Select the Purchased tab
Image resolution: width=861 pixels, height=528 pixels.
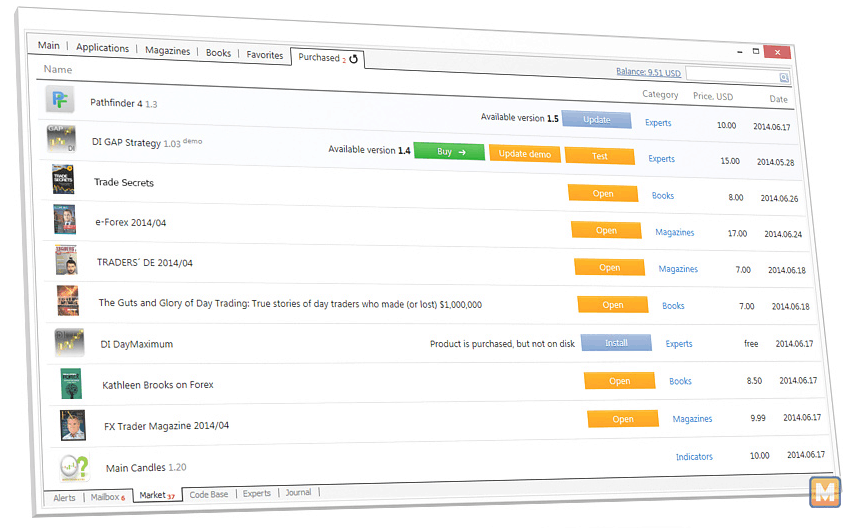pos(319,57)
